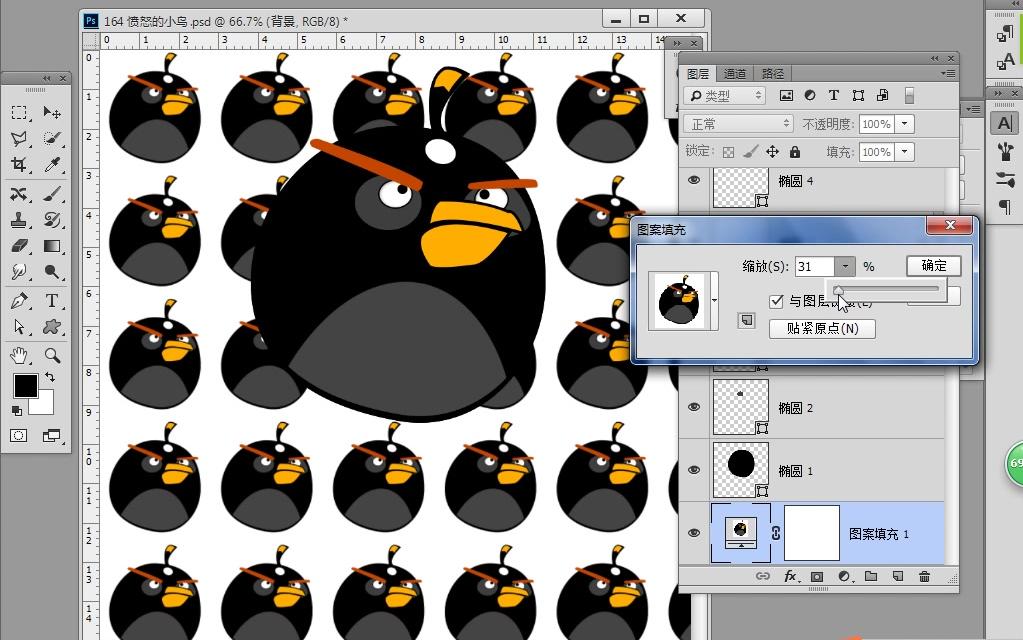This screenshot has width=1023, height=640.
Task: Open the pattern picker dropdown arrow
Action: (x=714, y=301)
